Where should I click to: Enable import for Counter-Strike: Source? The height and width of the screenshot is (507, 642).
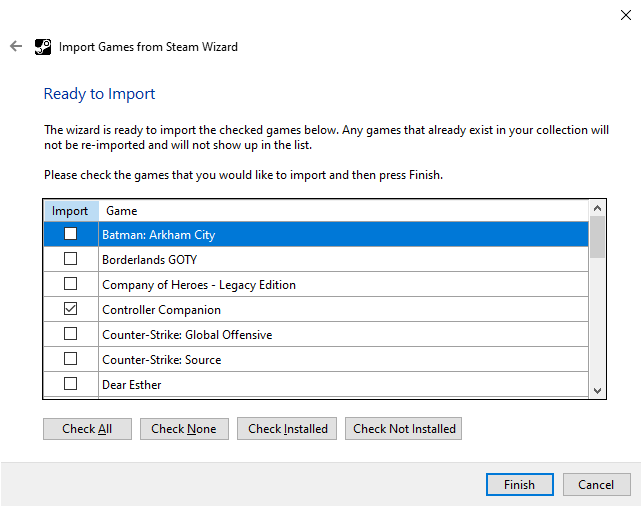point(70,359)
